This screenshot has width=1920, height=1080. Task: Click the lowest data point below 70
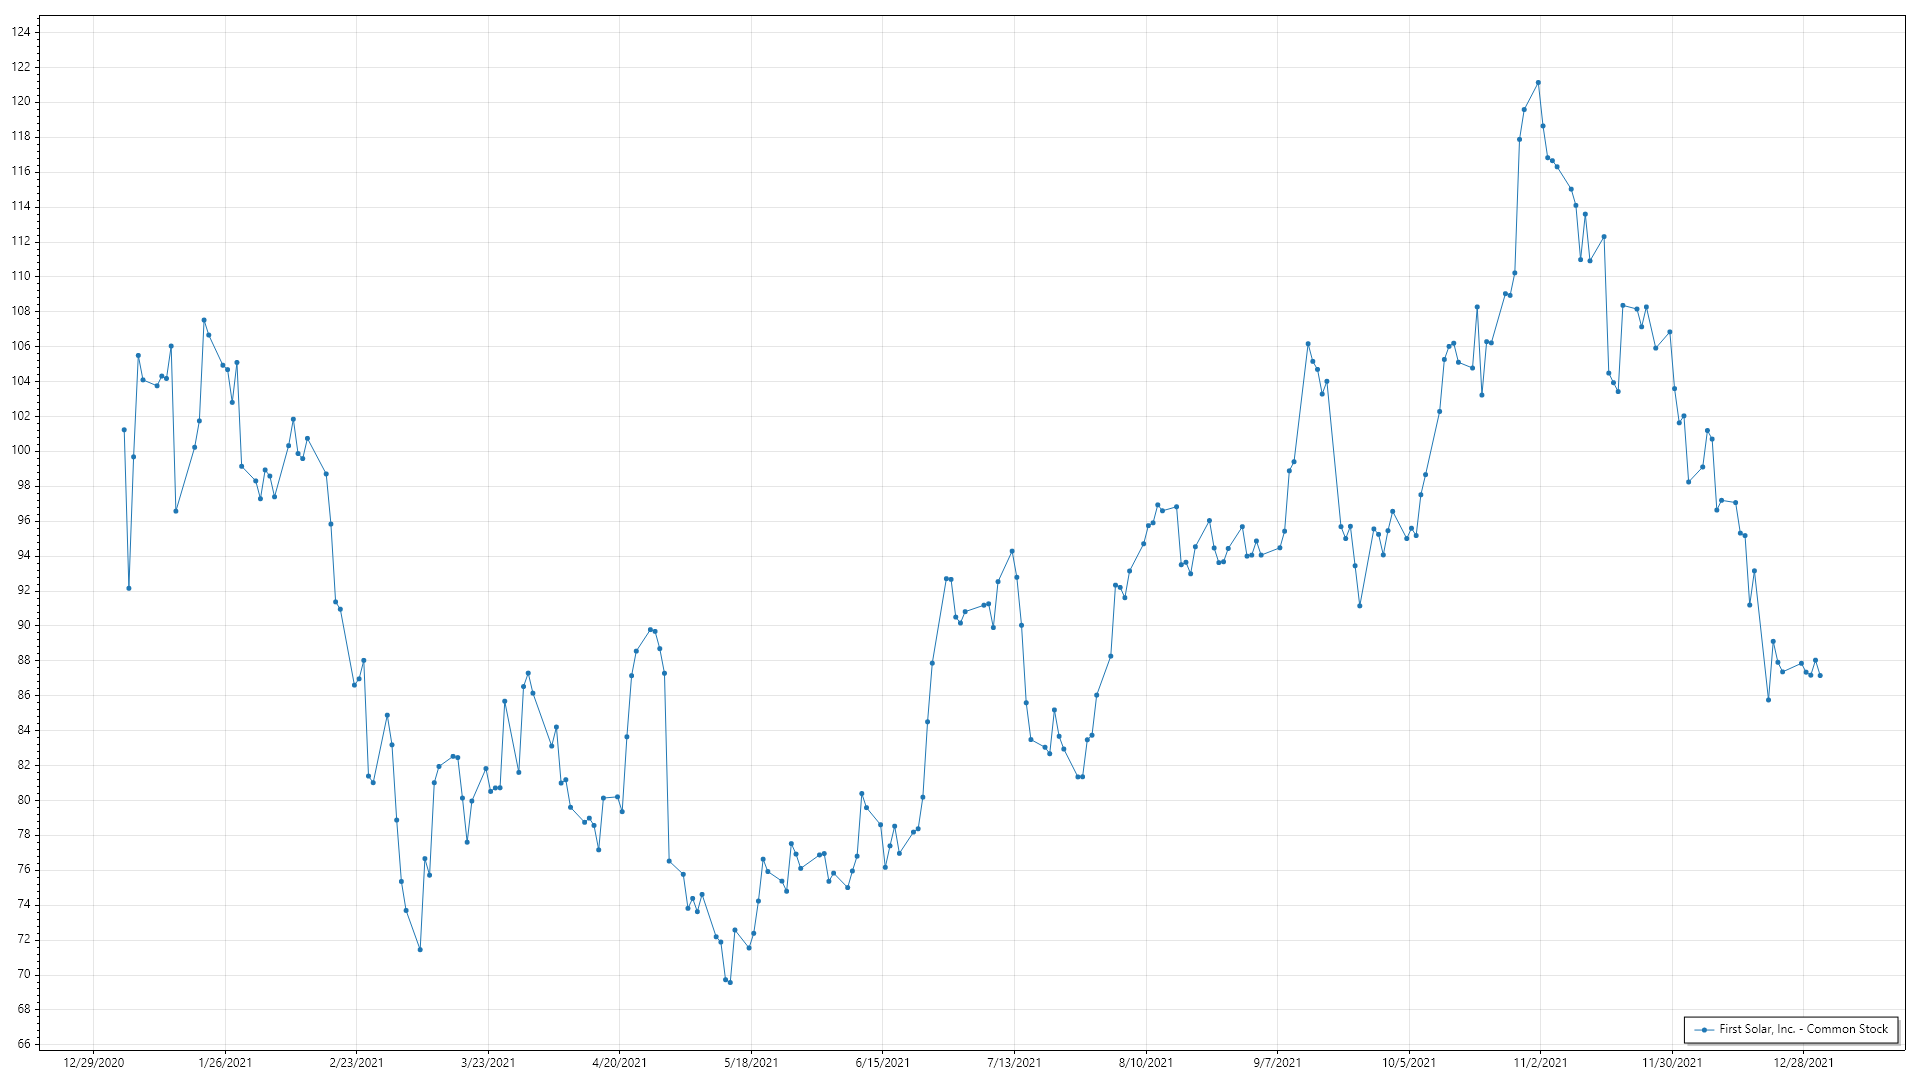730,983
